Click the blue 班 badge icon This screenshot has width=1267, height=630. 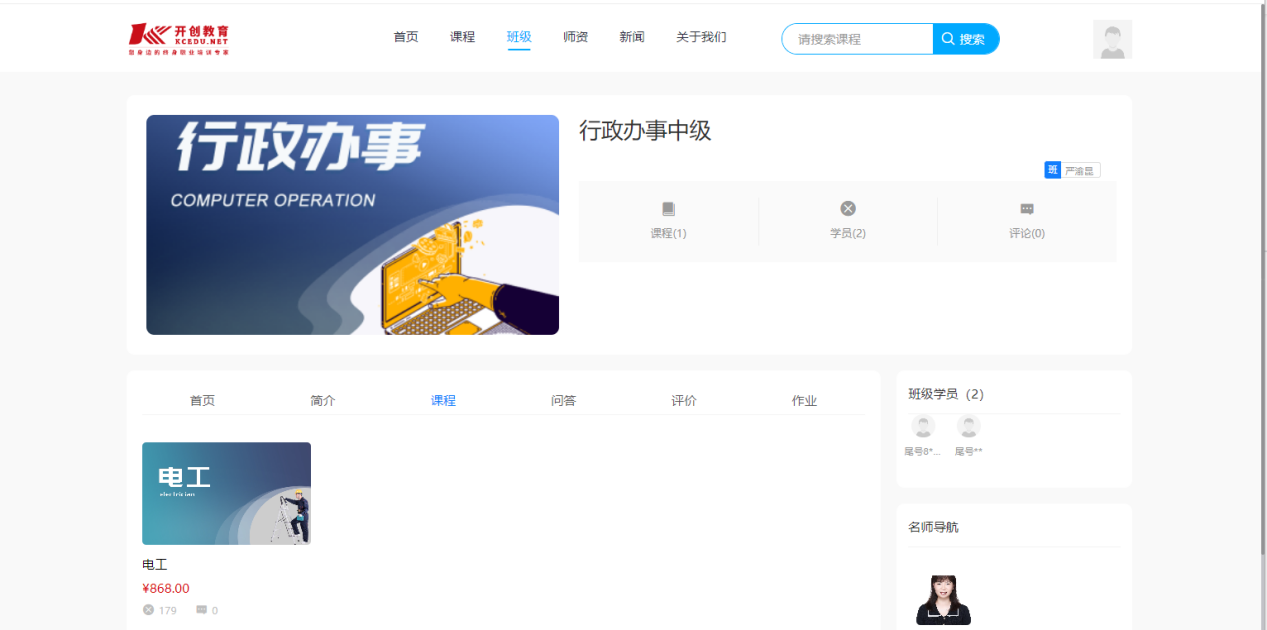(x=1052, y=170)
